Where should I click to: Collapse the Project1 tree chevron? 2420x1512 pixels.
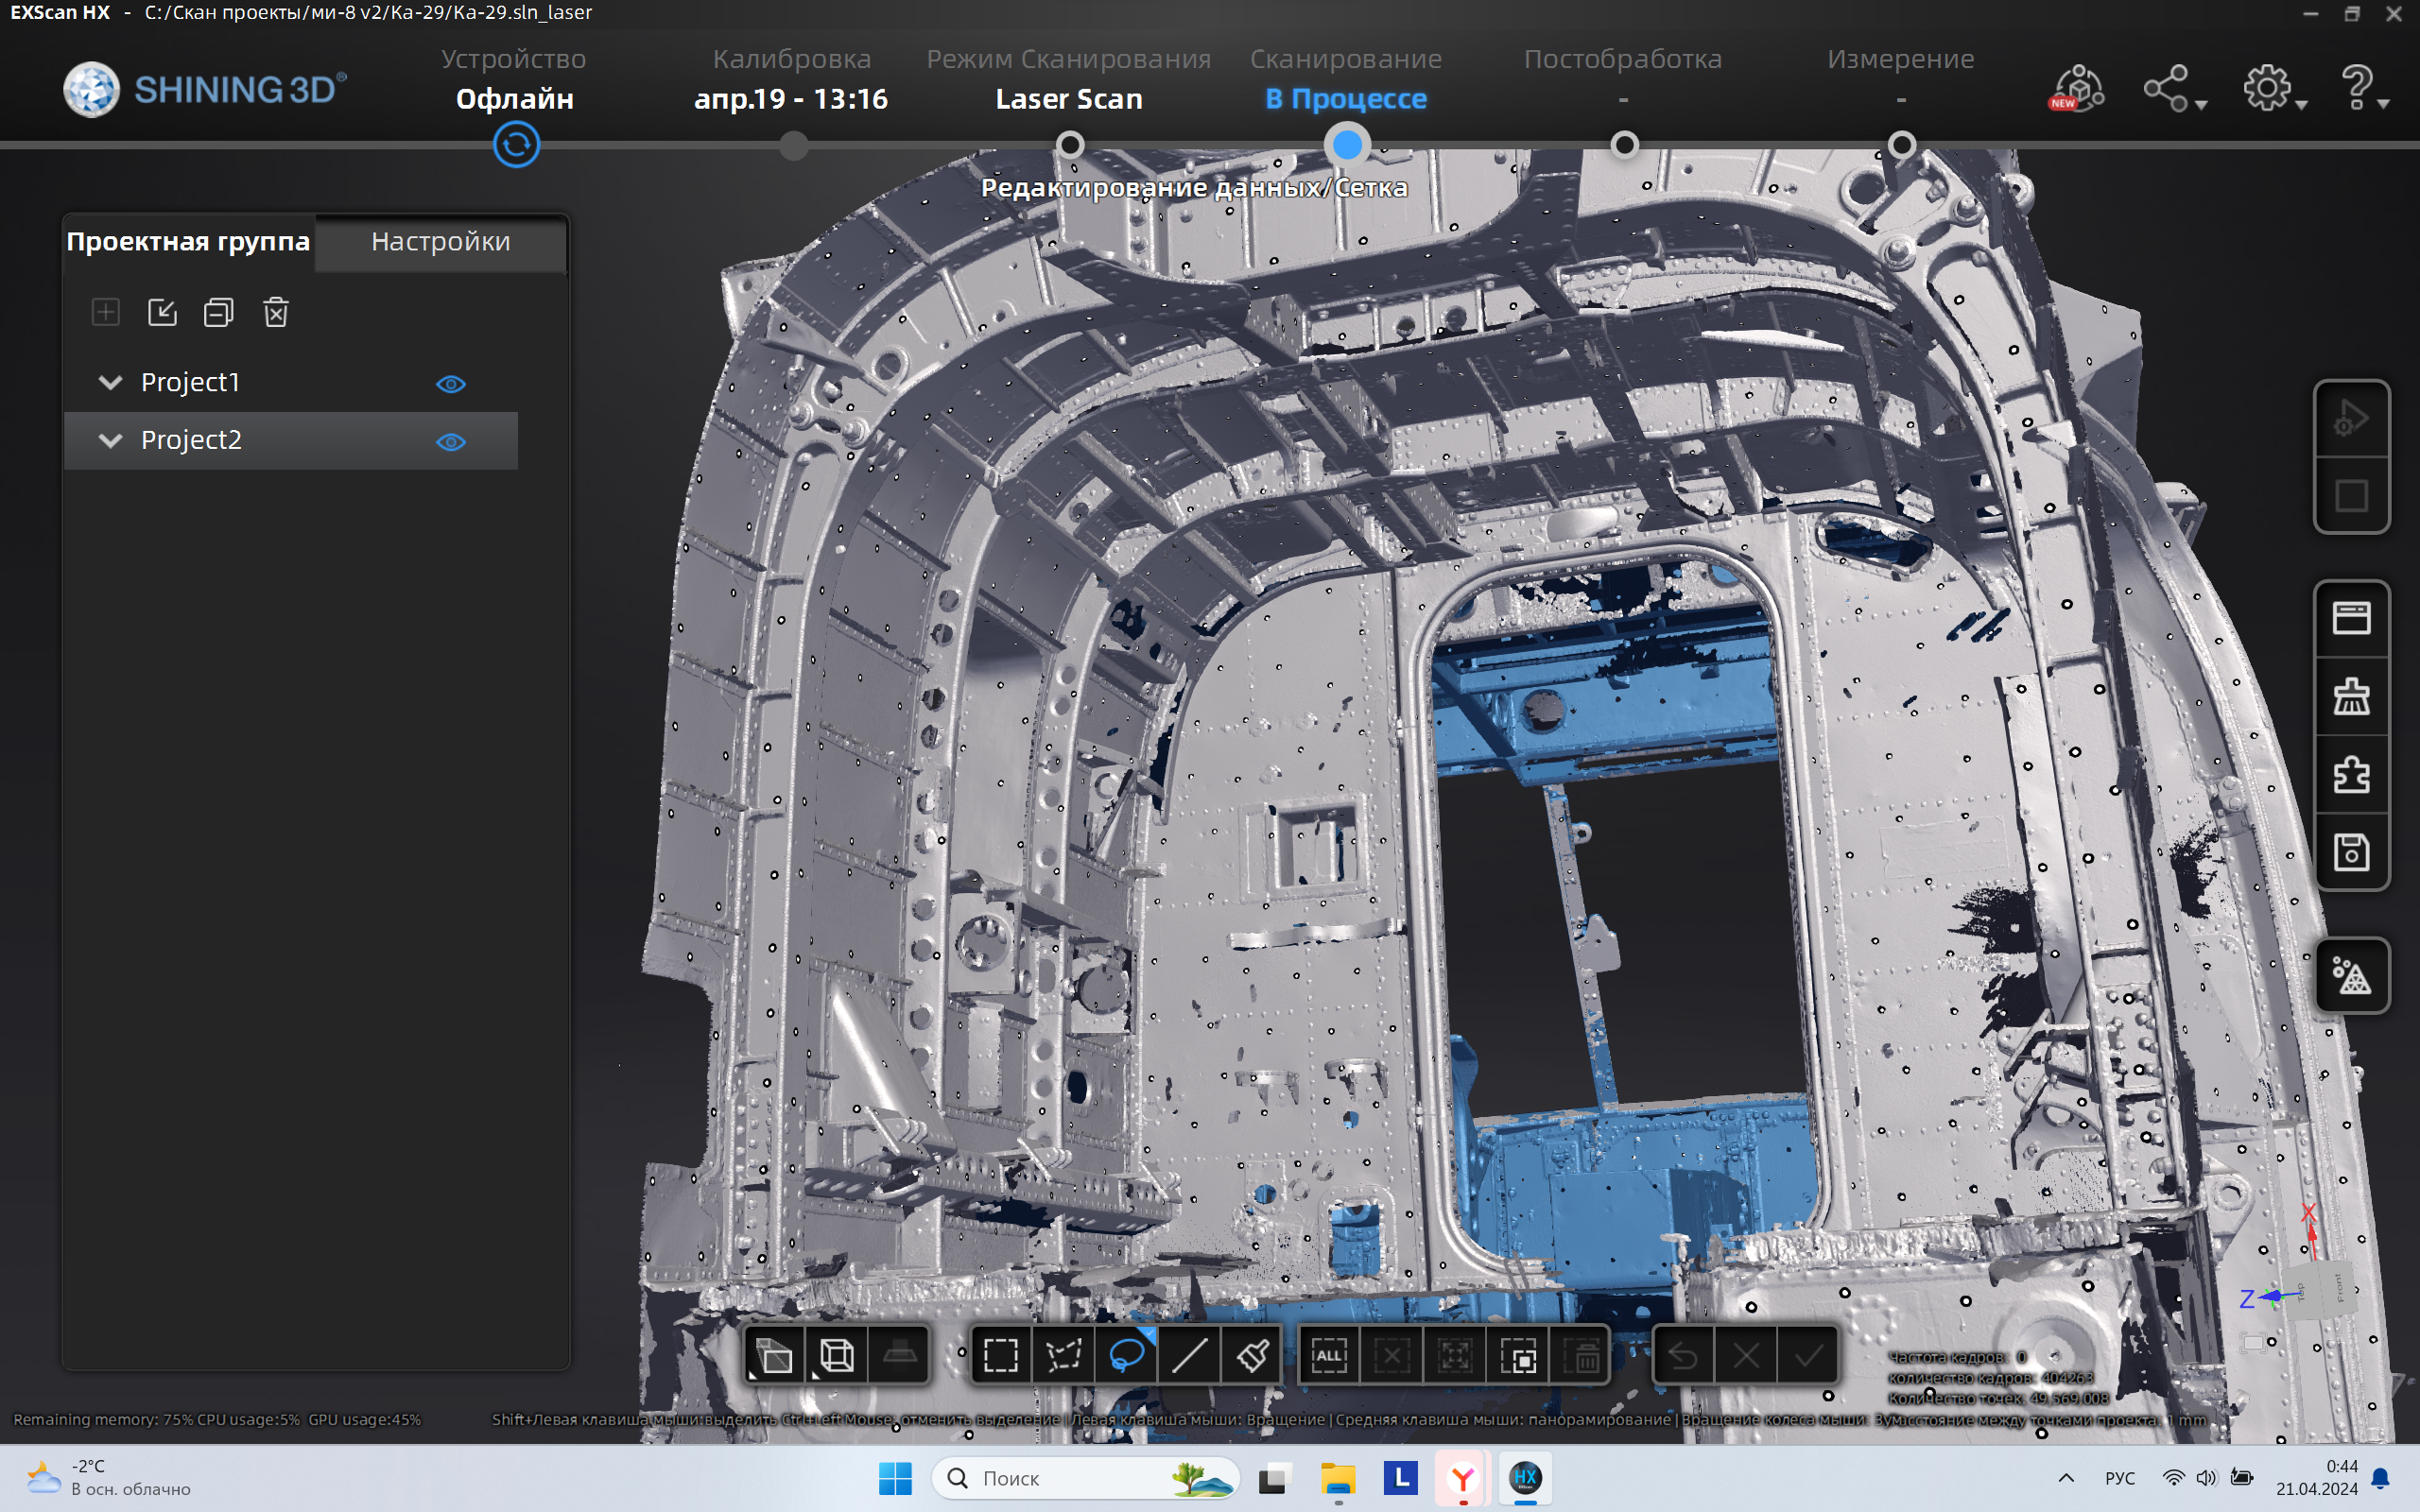click(x=110, y=383)
